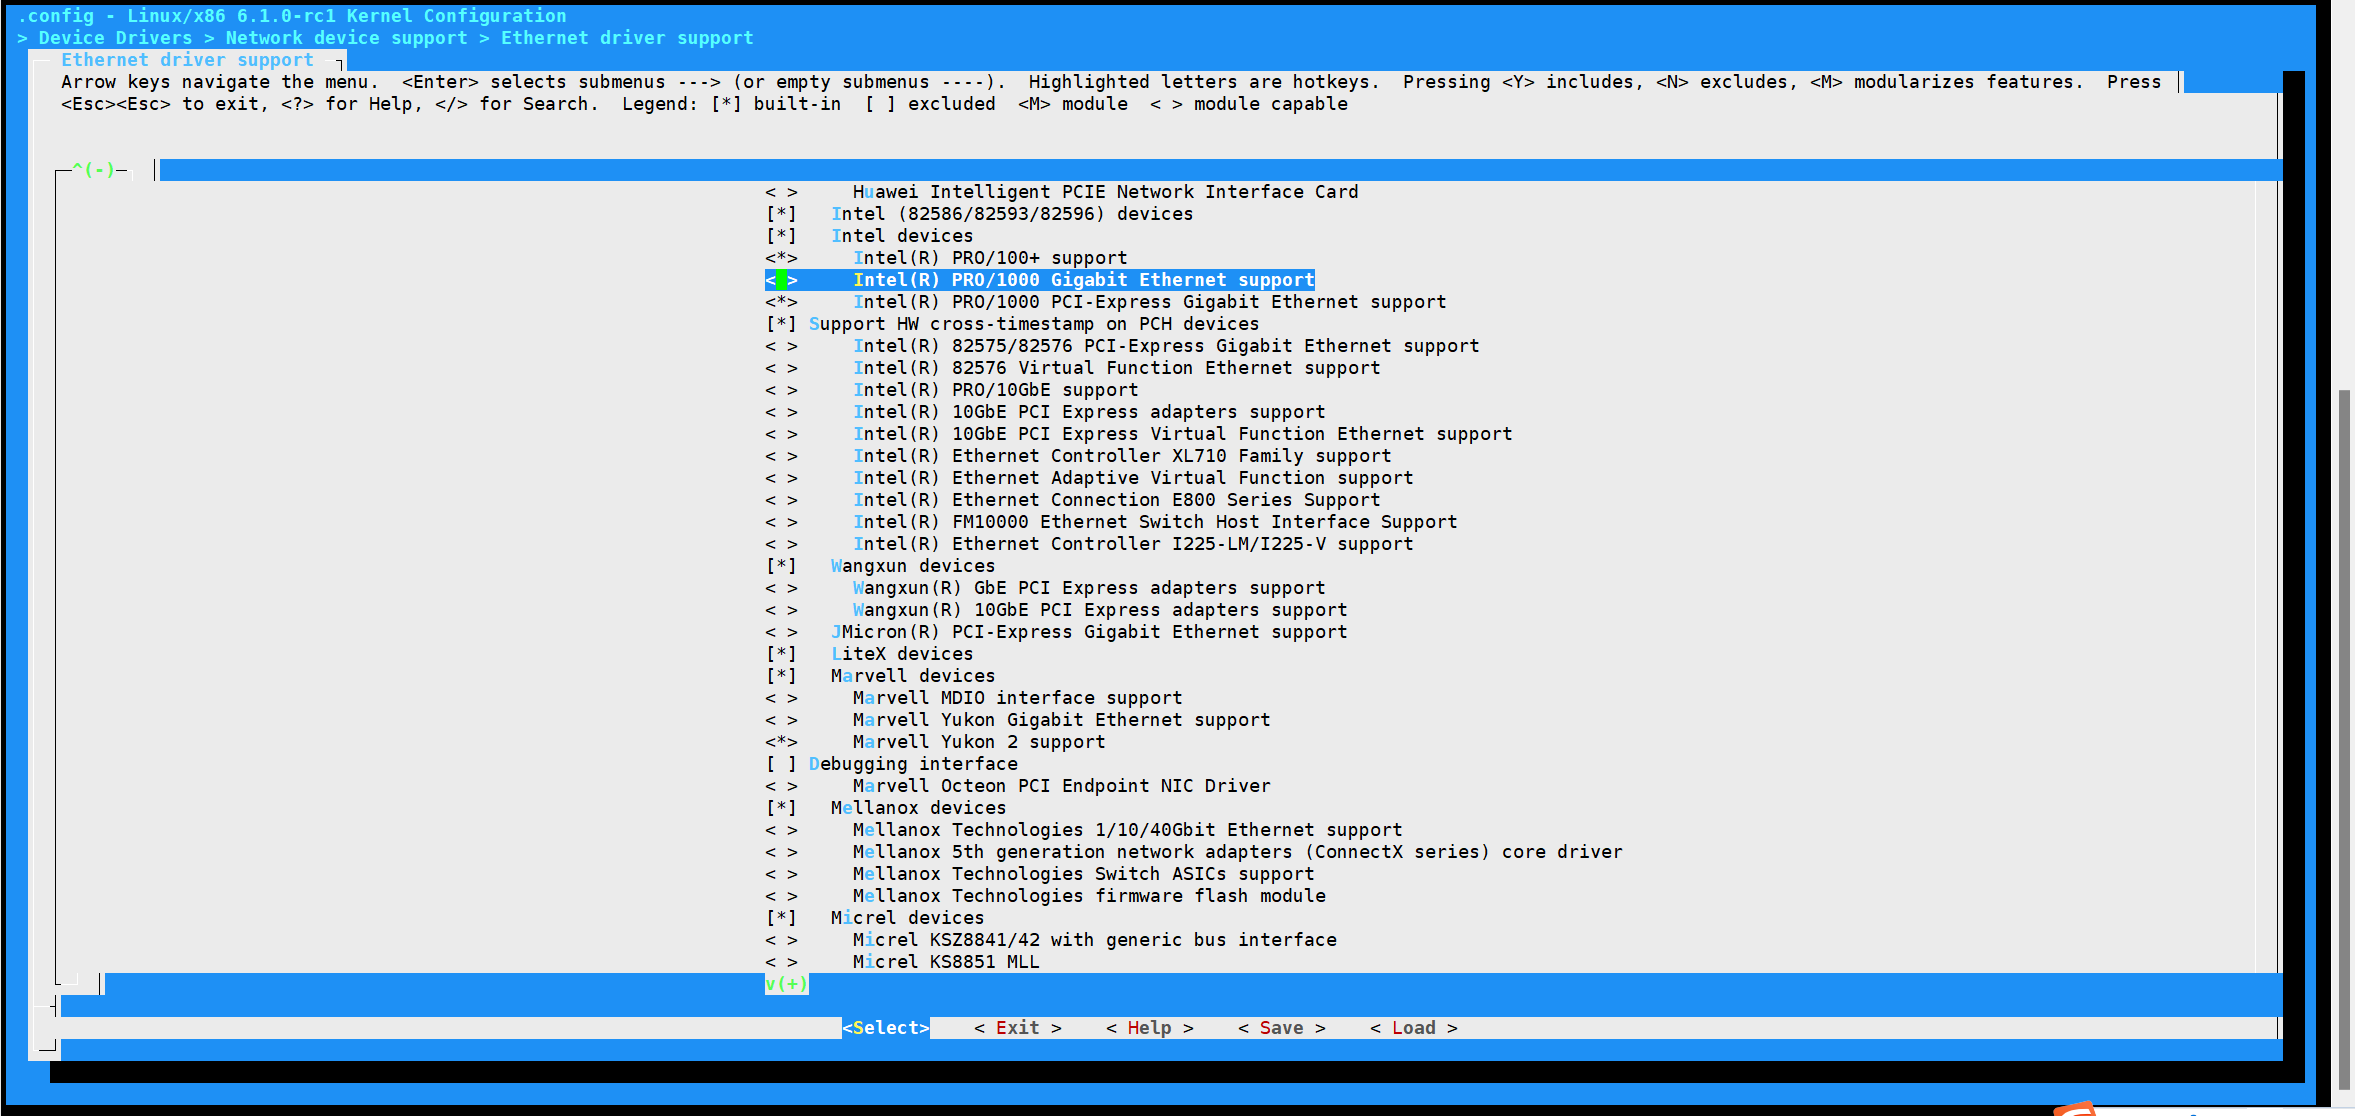This screenshot has height=1116, width=2355.
Task: Toggle the Intel devices checkbox
Action: coord(781,236)
